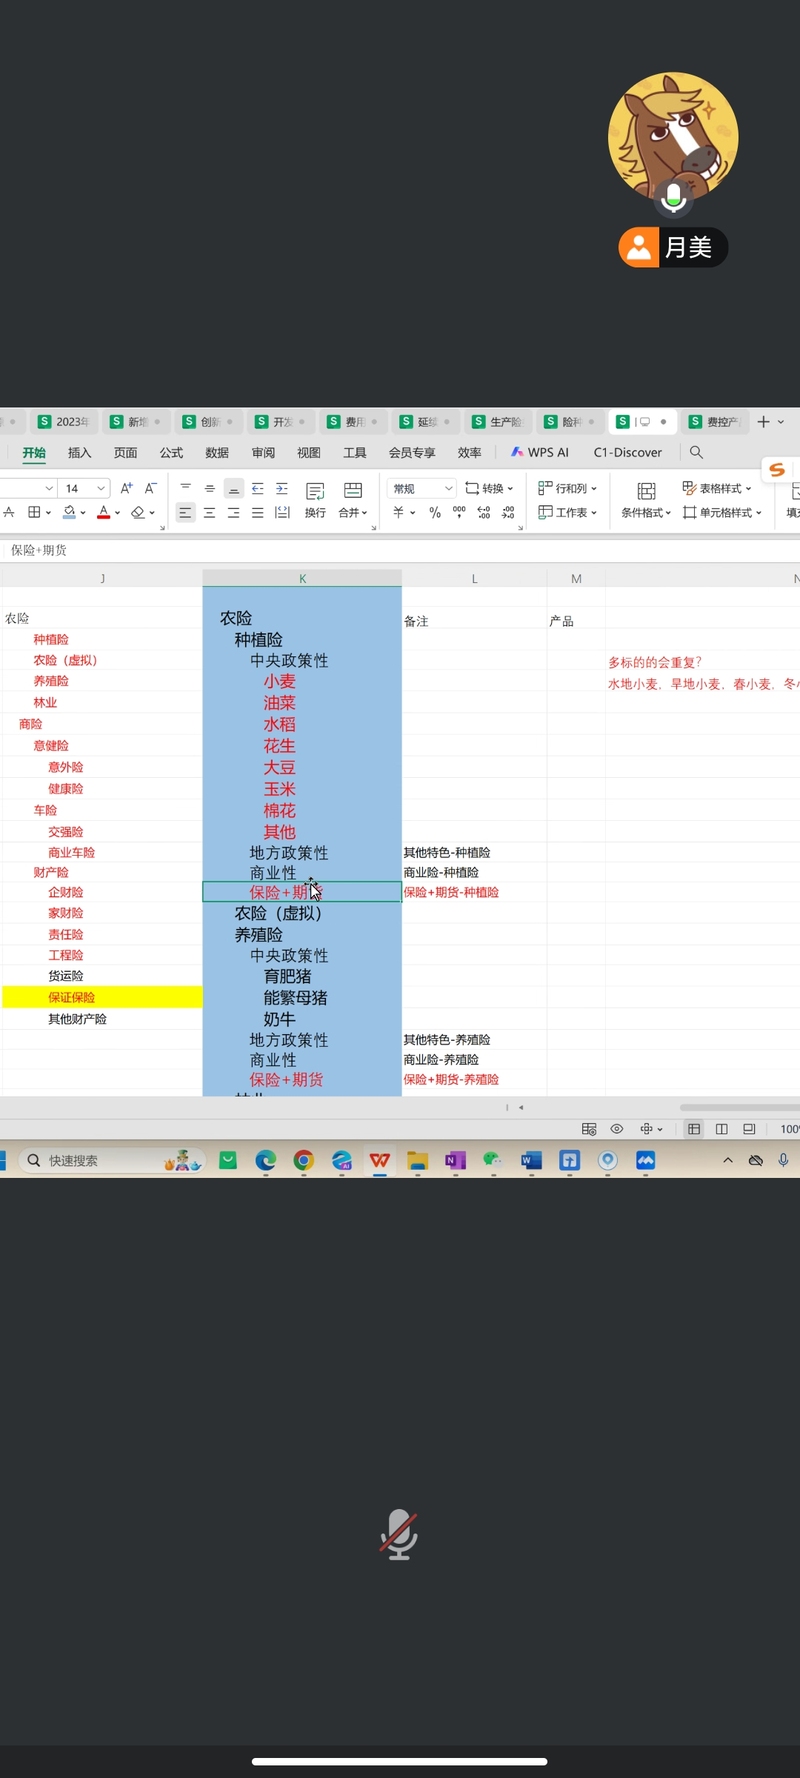Click the WPS AI button
This screenshot has width=800, height=1778.
(540, 452)
